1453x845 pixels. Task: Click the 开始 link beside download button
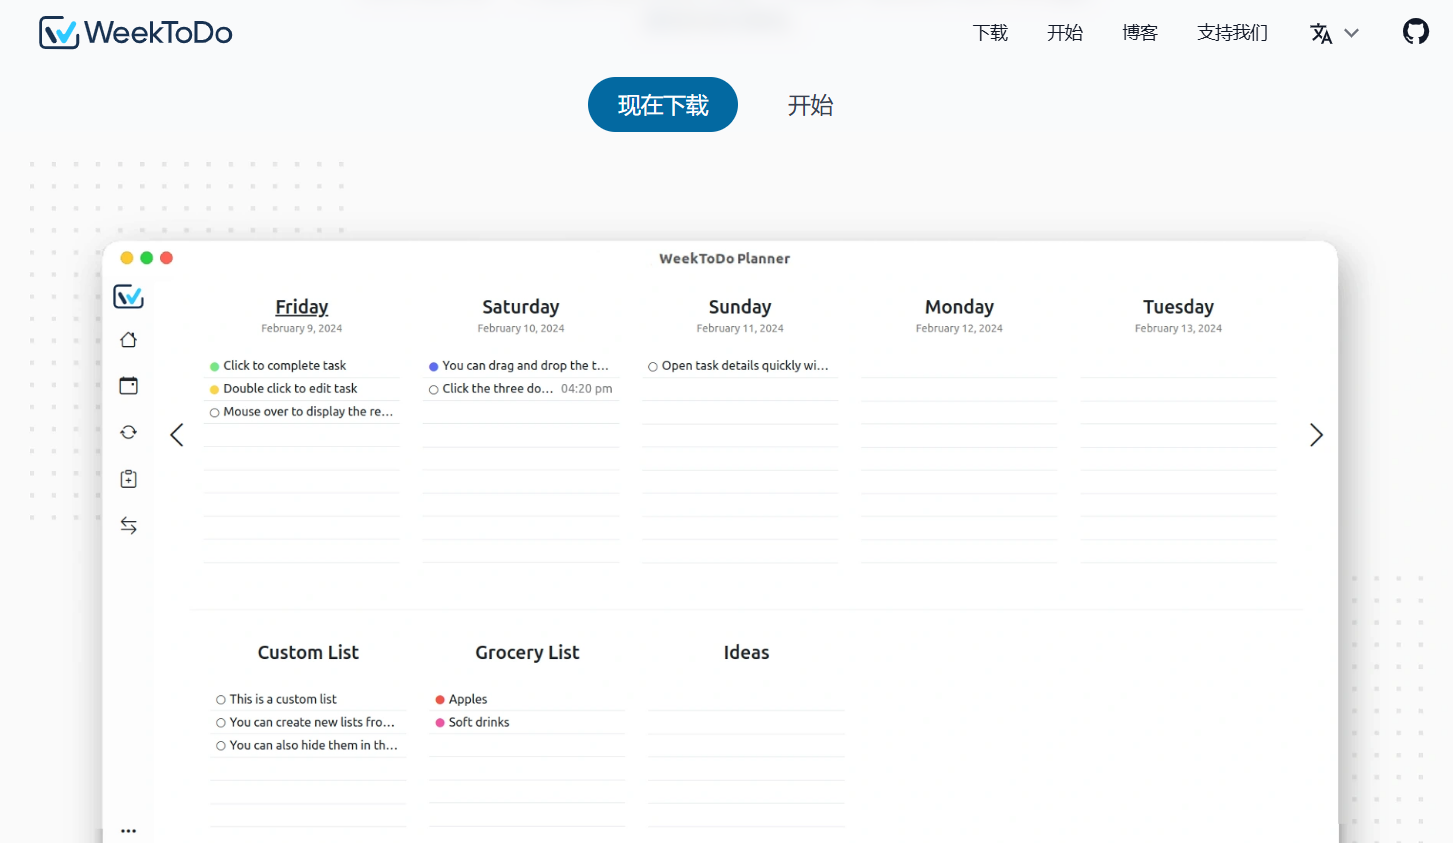click(810, 105)
